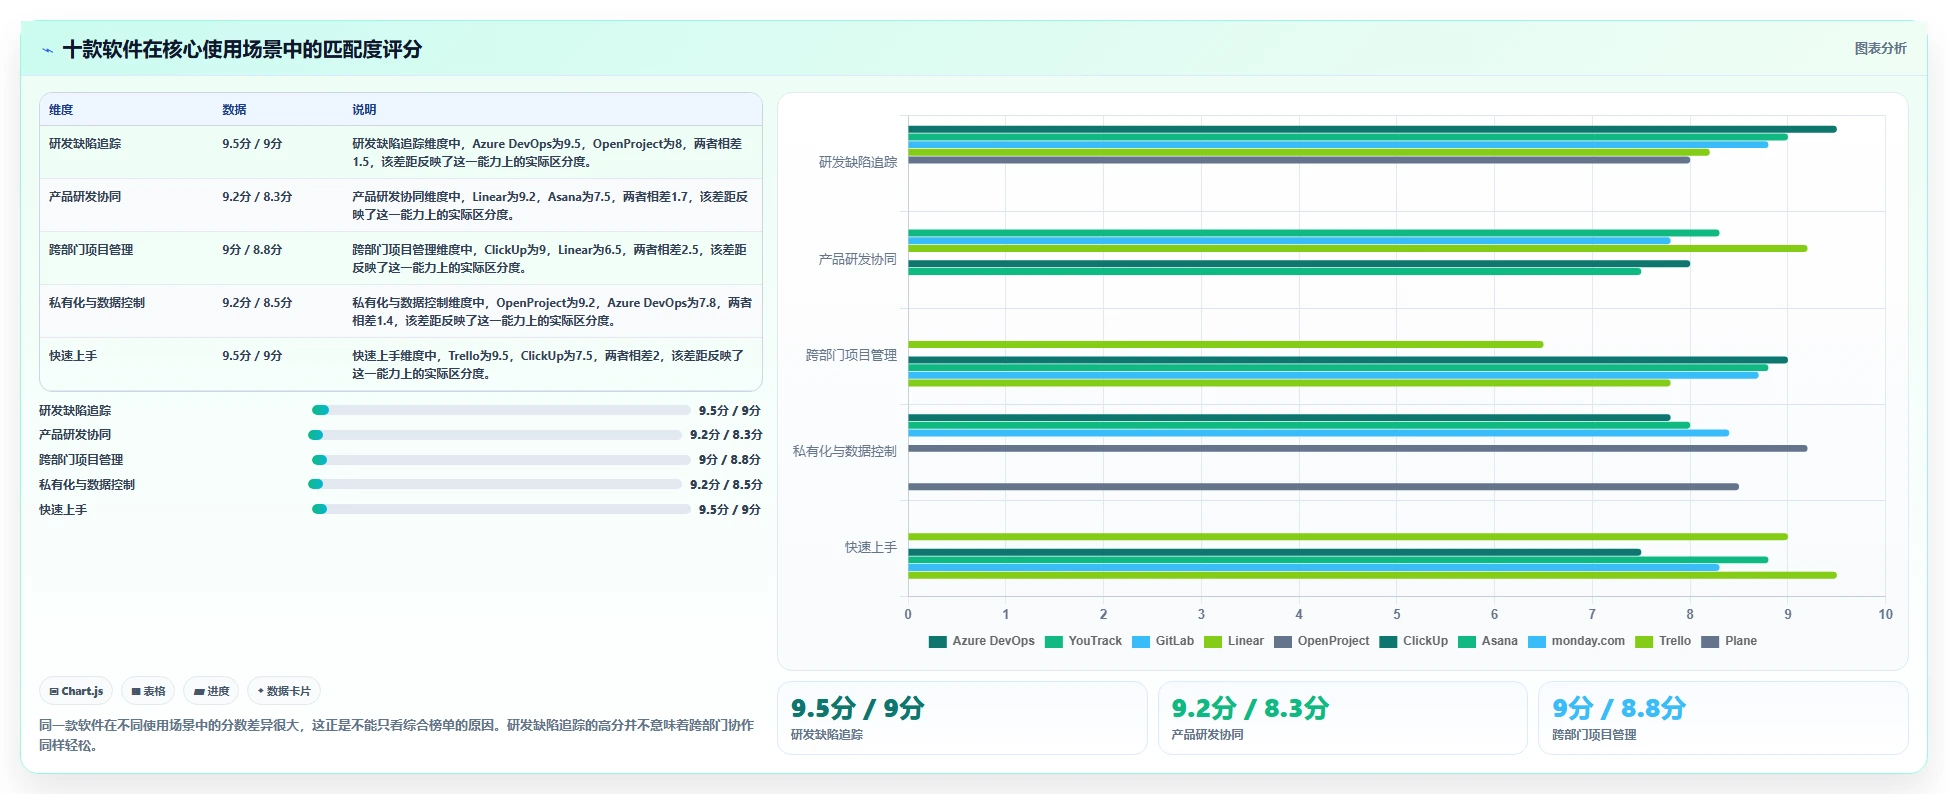Click 9.2分 / 8.5分 value beside 私有化 progress bar
1948x794 pixels.
(x=726, y=484)
